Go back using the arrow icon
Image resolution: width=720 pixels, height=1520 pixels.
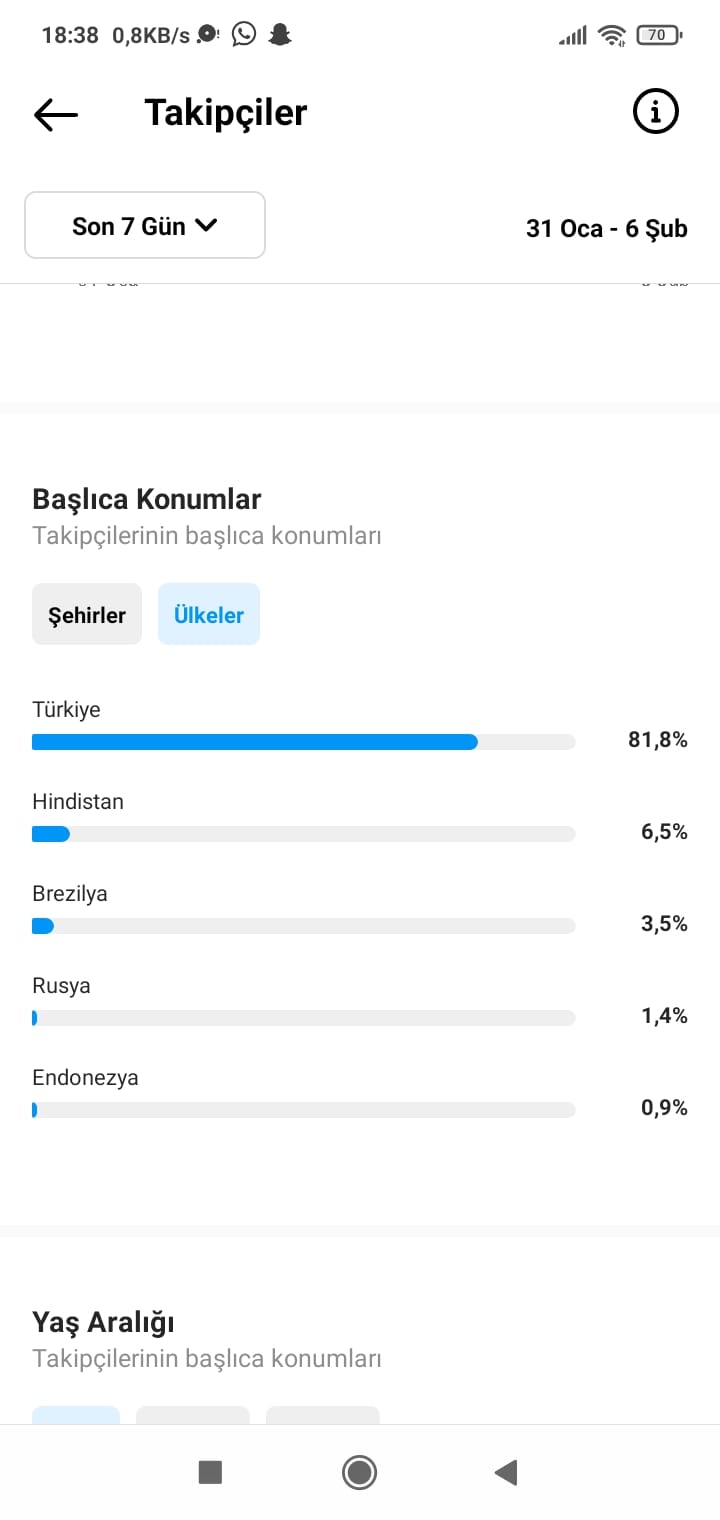point(56,114)
